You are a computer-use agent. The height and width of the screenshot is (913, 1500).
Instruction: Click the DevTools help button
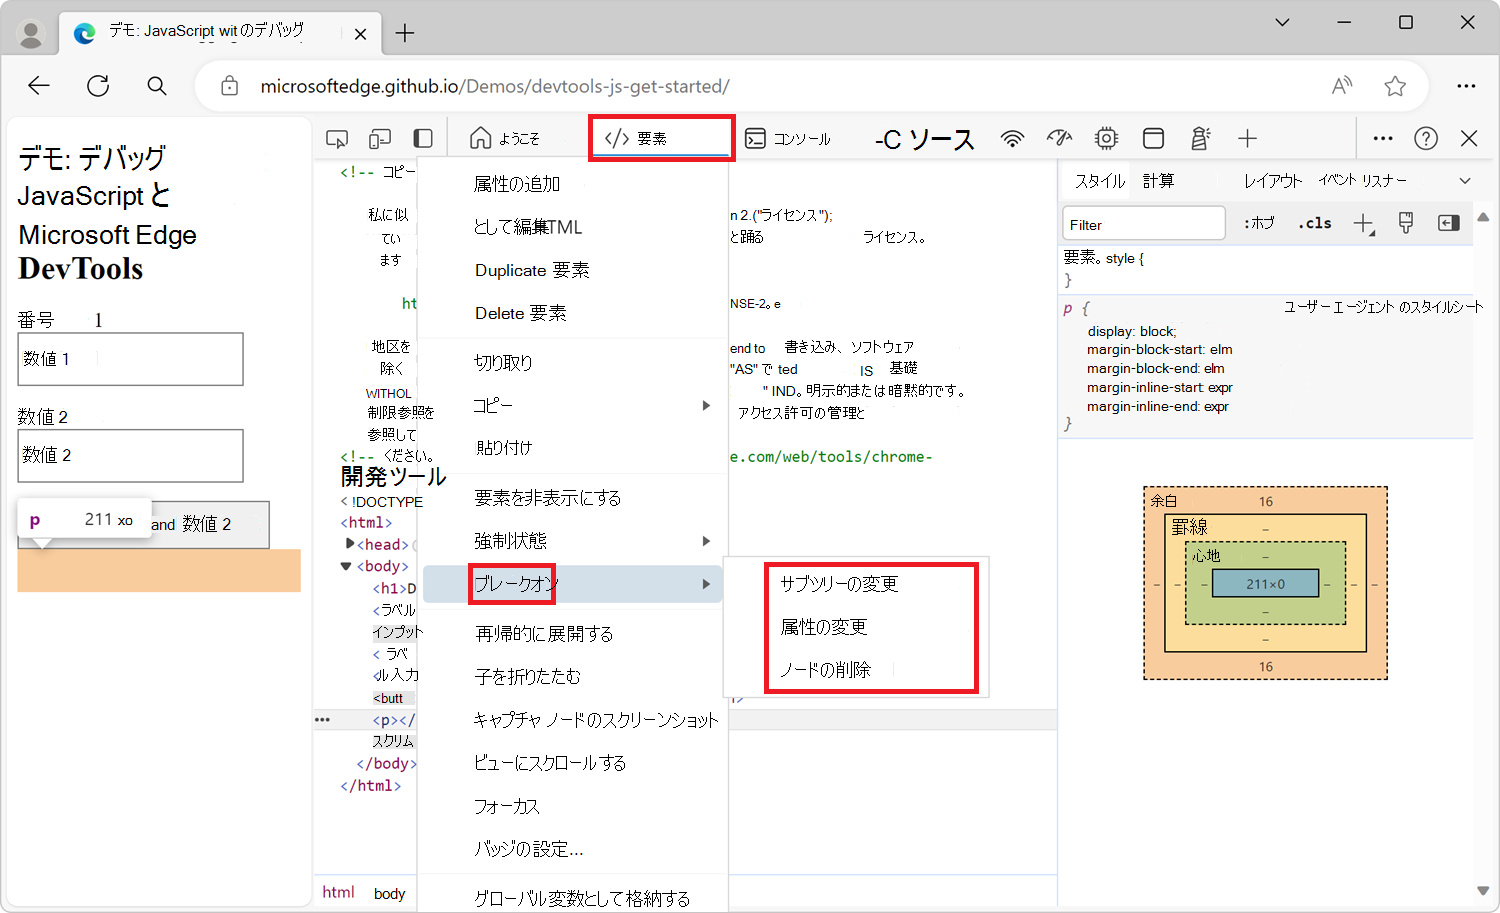[x=1426, y=138]
